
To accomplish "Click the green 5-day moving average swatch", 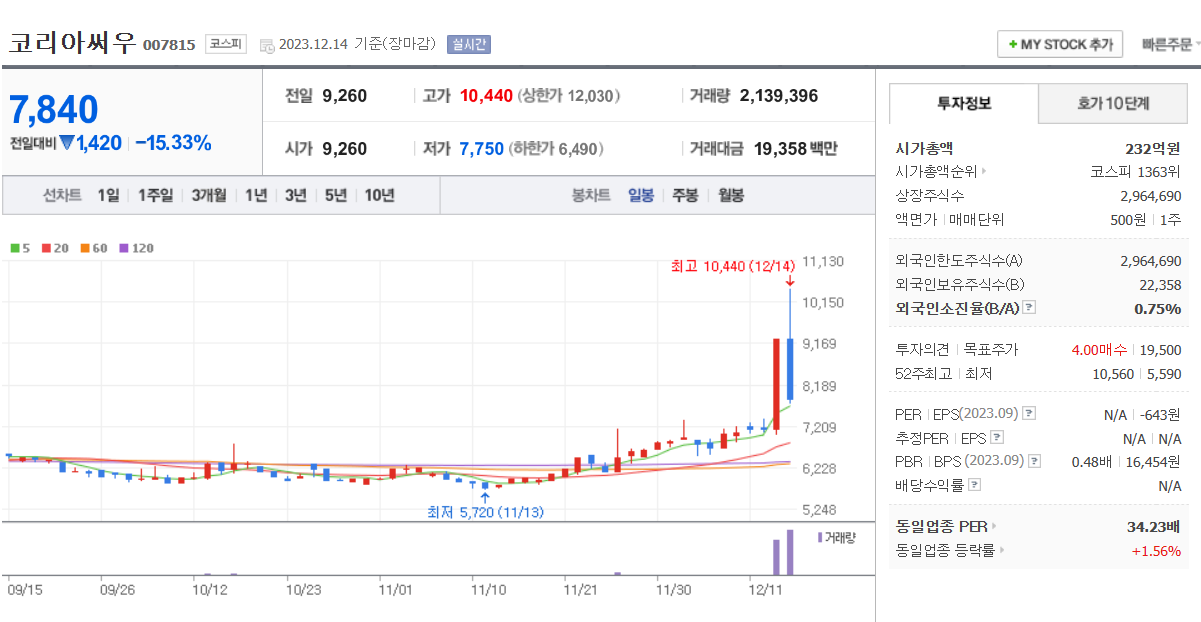I will coord(14,248).
